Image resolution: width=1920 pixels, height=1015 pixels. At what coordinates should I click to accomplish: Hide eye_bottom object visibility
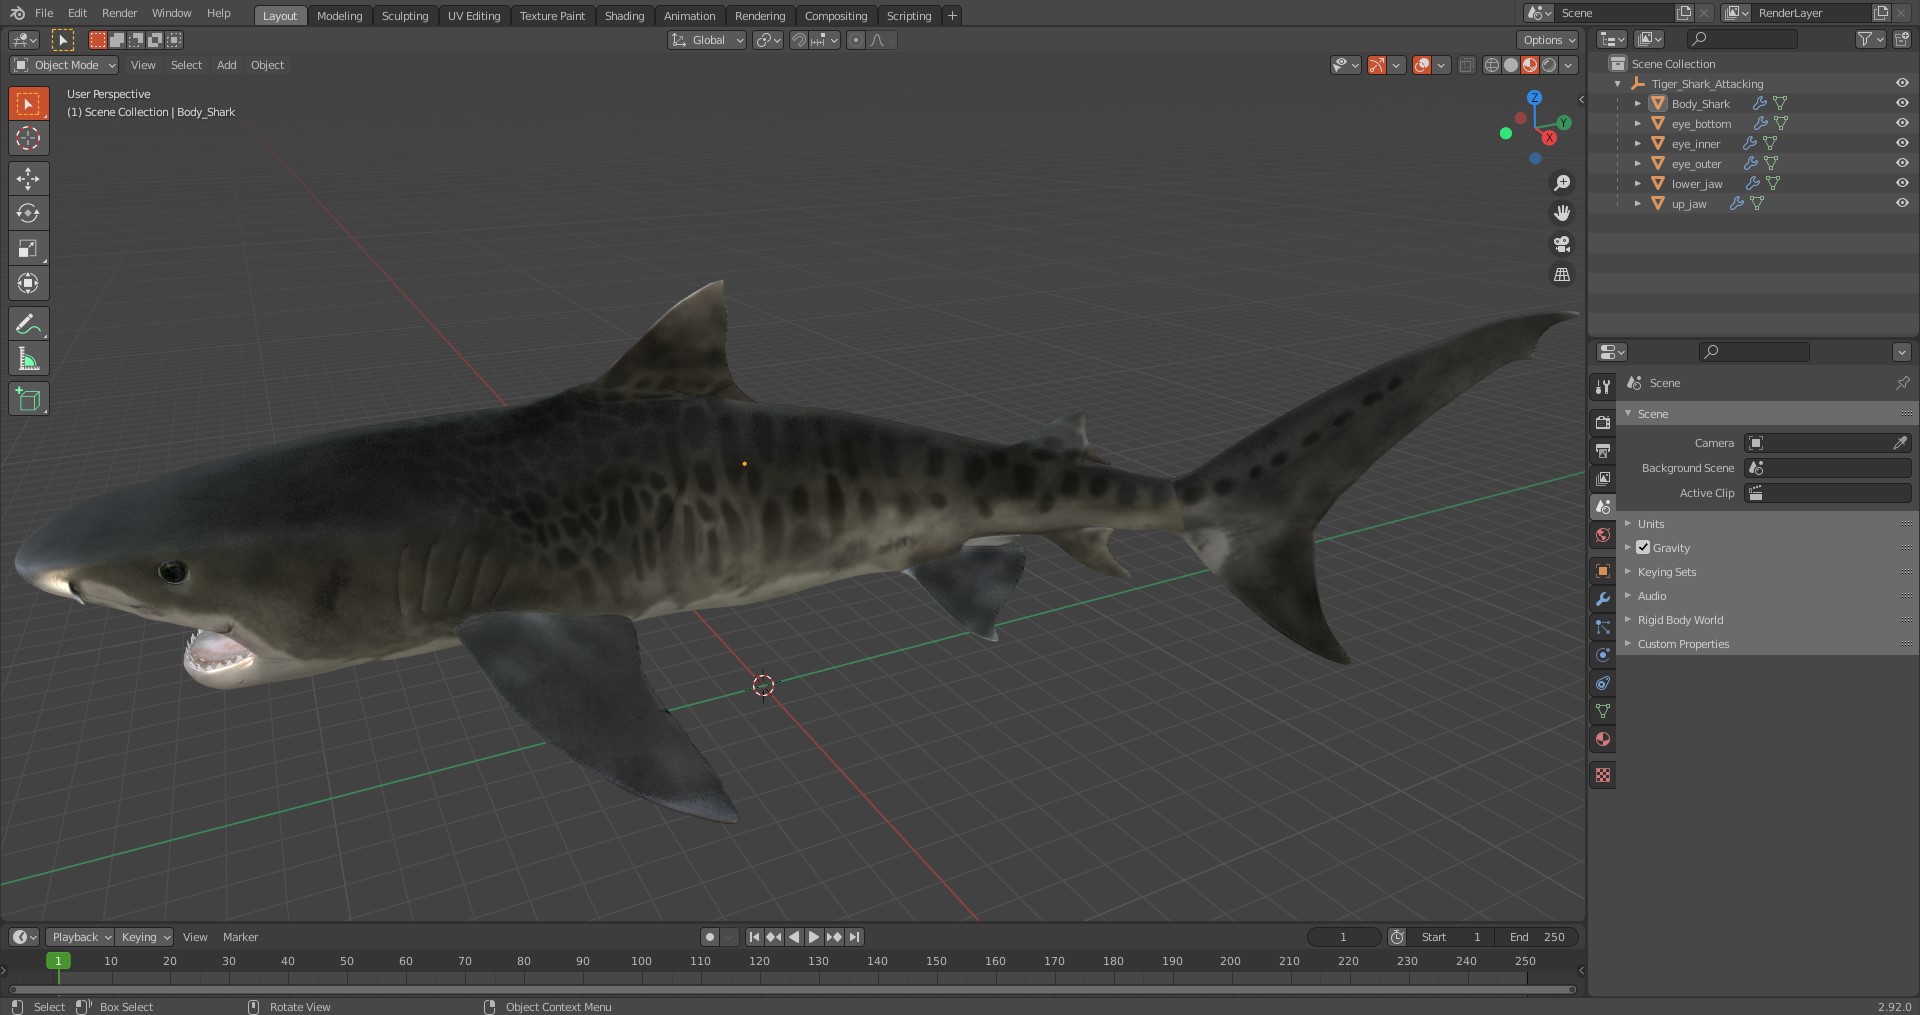click(1902, 123)
